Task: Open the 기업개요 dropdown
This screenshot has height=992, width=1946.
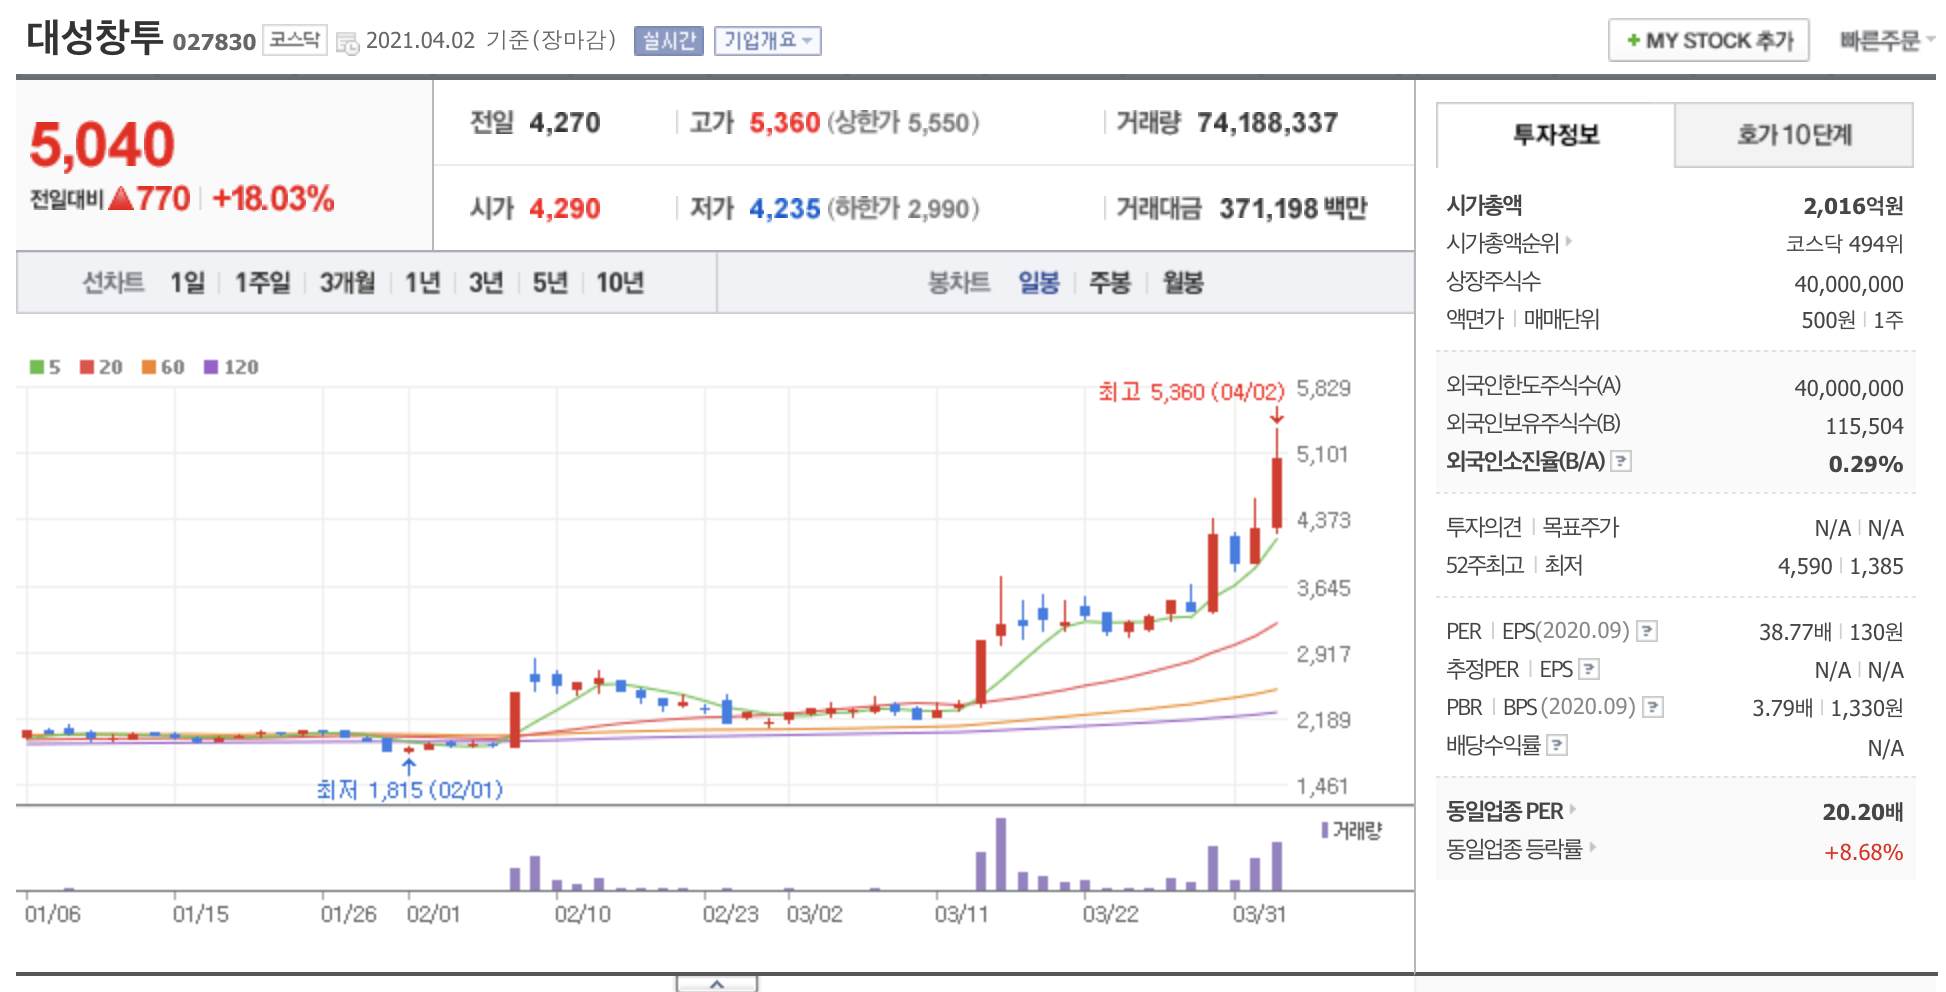Action: click(768, 41)
